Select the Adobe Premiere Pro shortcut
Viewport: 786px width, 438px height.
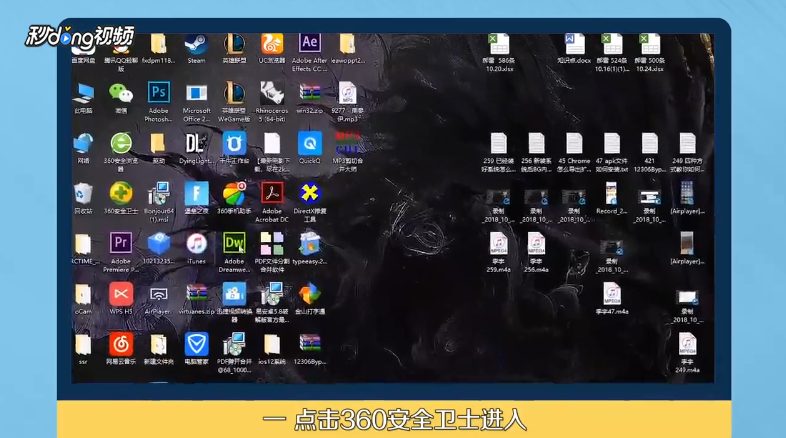pos(121,244)
